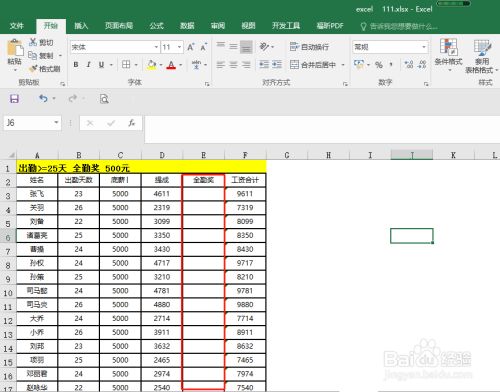Decrease font size with small A
Viewport: 500px width, 392px height.
[x=203, y=47]
